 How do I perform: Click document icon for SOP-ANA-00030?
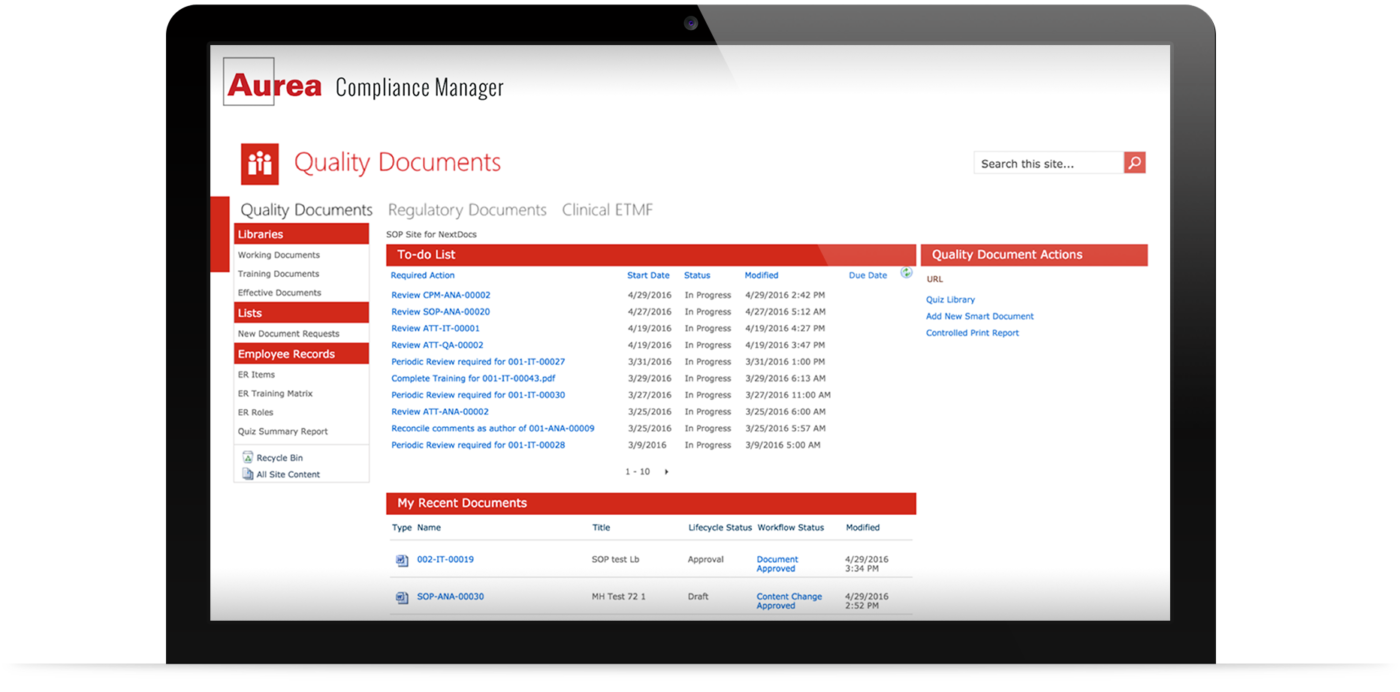tap(402, 598)
